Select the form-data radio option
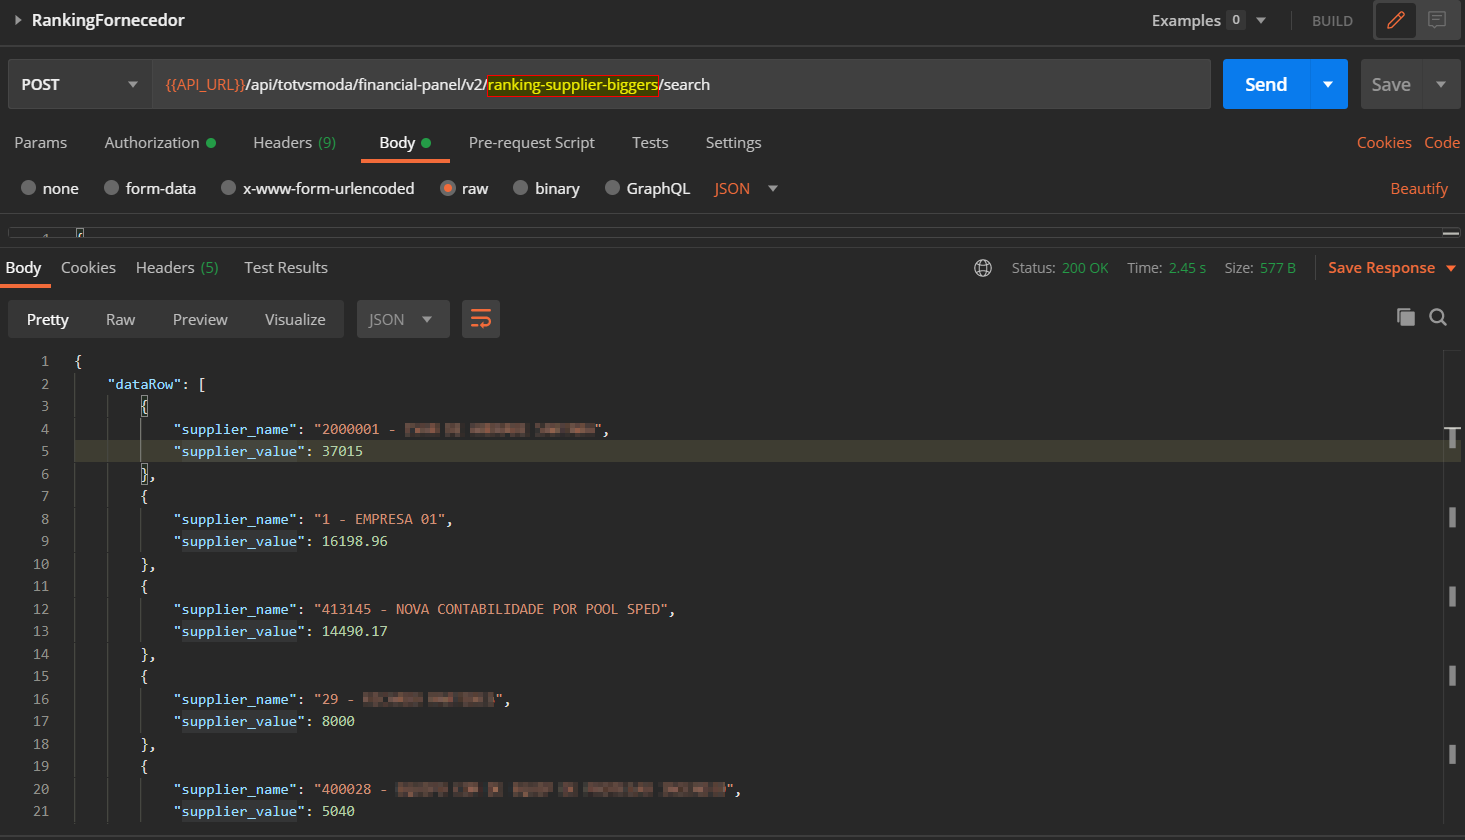This screenshot has height=840, width=1465. coord(111,188)
